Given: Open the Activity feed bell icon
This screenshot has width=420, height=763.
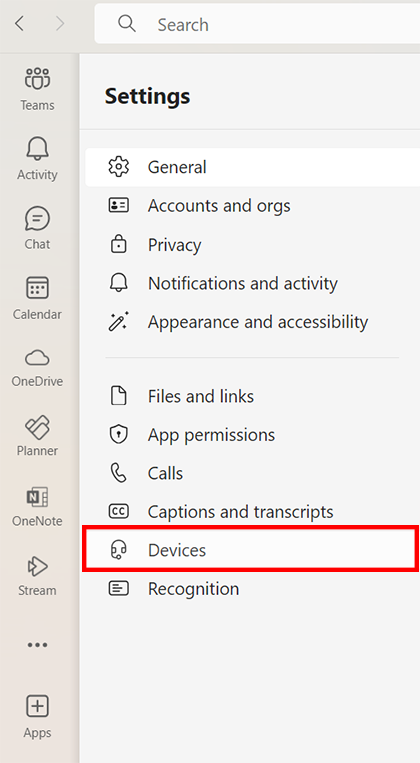Looking at the screenshot, I should pos(37,148).
